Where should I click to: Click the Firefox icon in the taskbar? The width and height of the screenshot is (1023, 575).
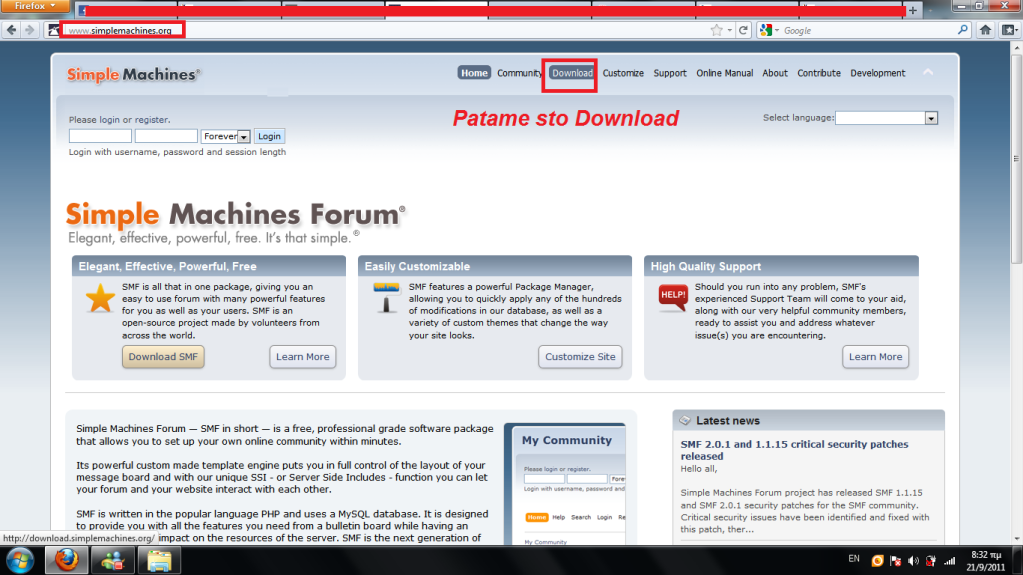[x=67, y=560]
